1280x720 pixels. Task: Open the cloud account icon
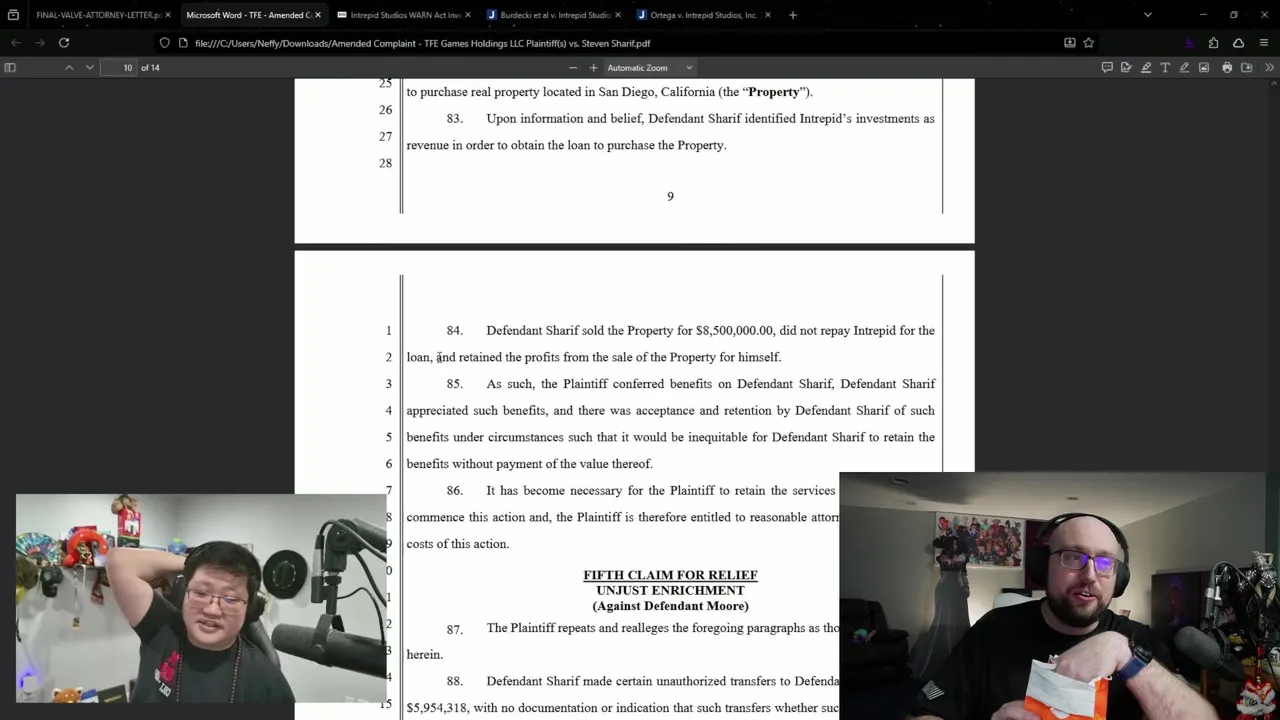(x=1238, y=43)
